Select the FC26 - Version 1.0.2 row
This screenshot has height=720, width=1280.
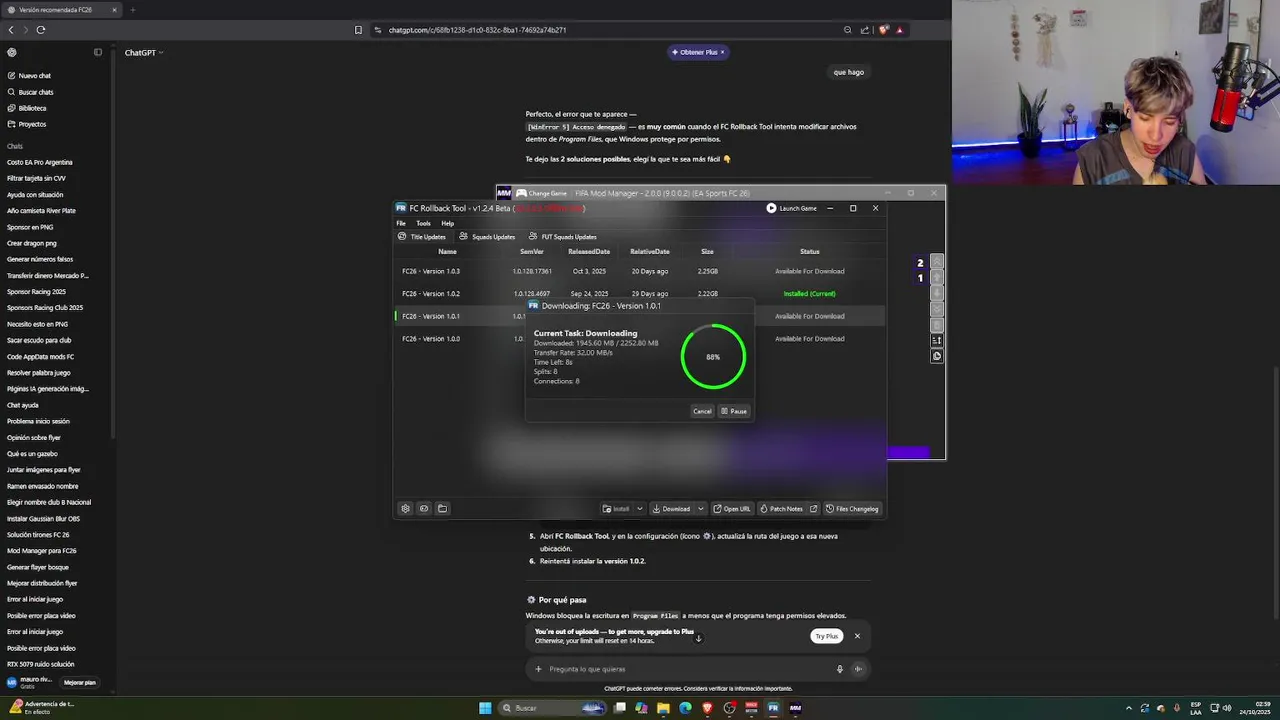pyautogui.click(x=640, y=293)
